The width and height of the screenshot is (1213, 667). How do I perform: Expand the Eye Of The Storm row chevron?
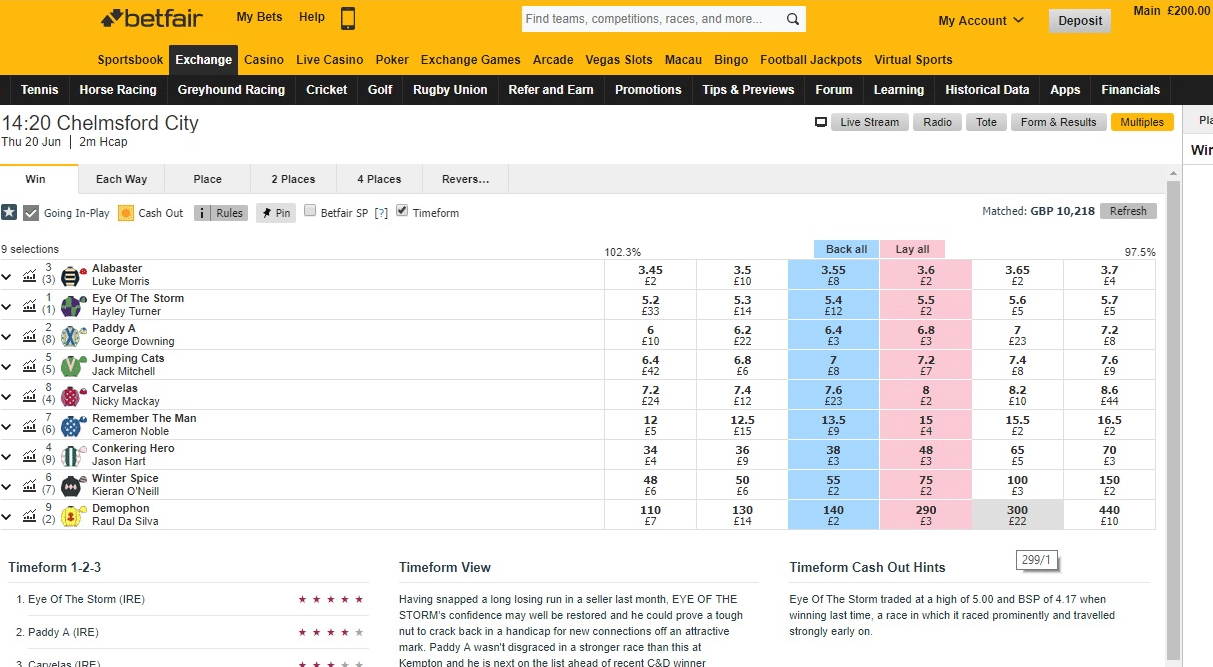coord(7,306)
